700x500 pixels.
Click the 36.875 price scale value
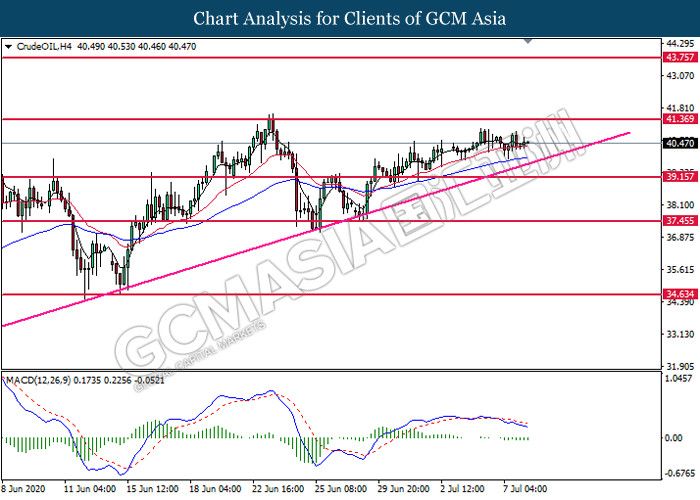(680, 237)
